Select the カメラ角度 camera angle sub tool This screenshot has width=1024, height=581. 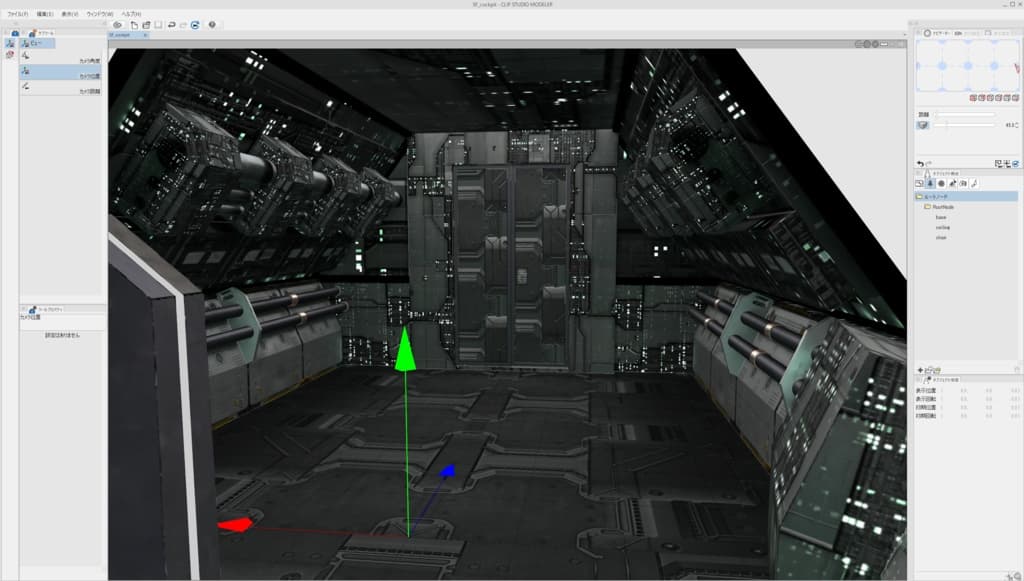60,57
